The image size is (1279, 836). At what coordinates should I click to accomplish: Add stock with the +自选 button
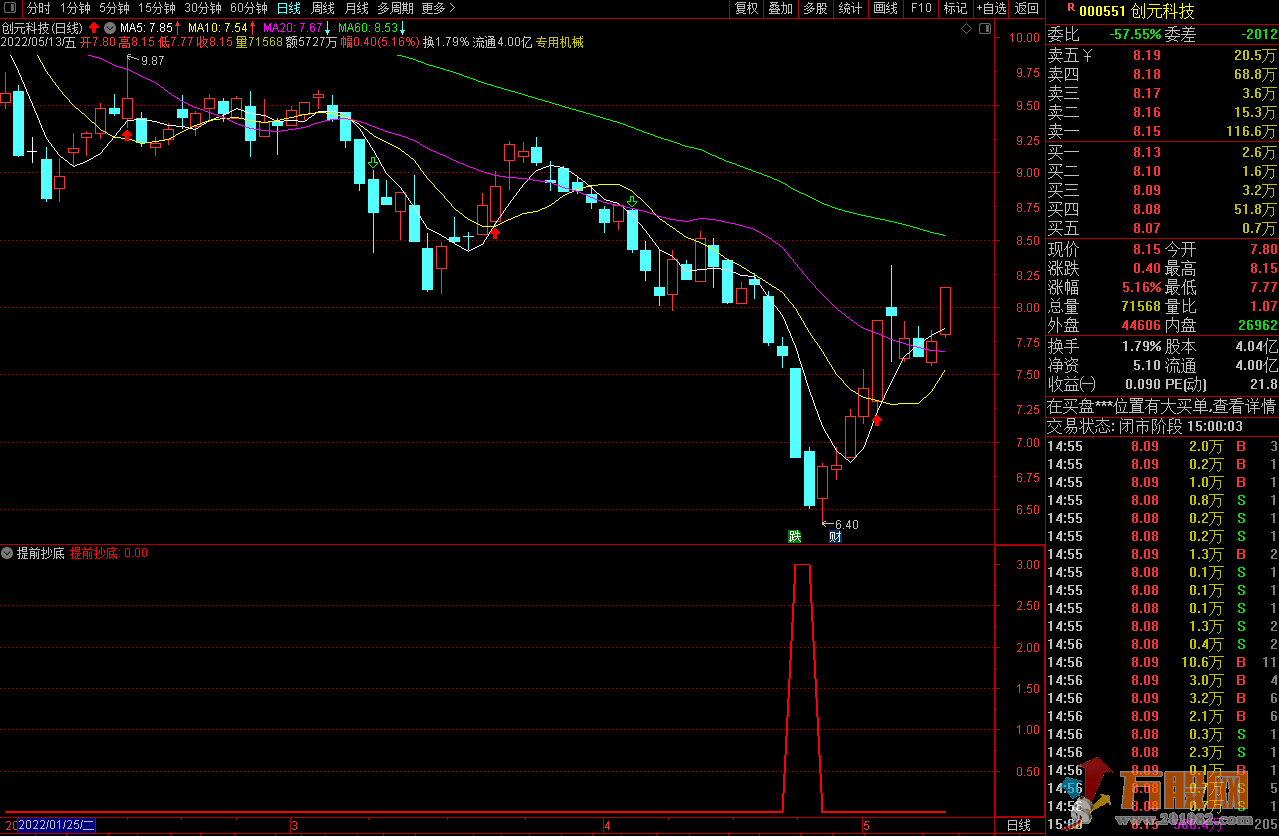pos(990,8)
